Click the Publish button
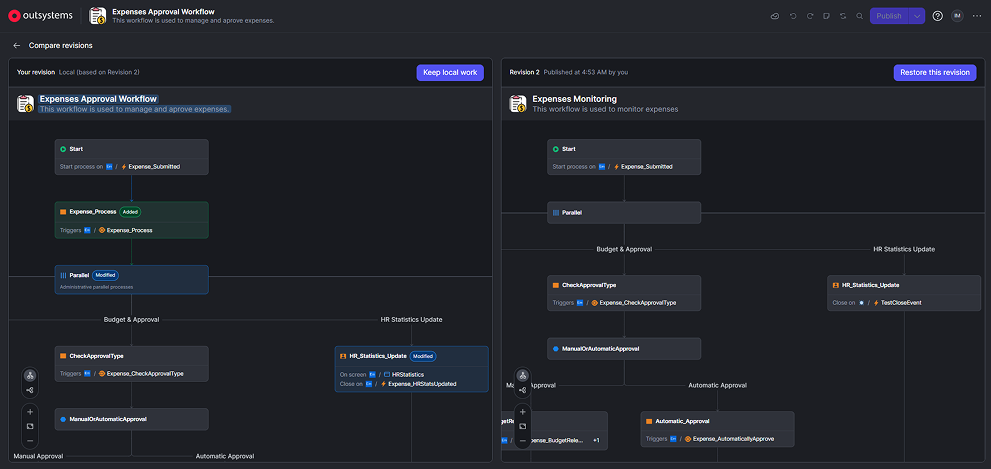 (x=889, y=16)
